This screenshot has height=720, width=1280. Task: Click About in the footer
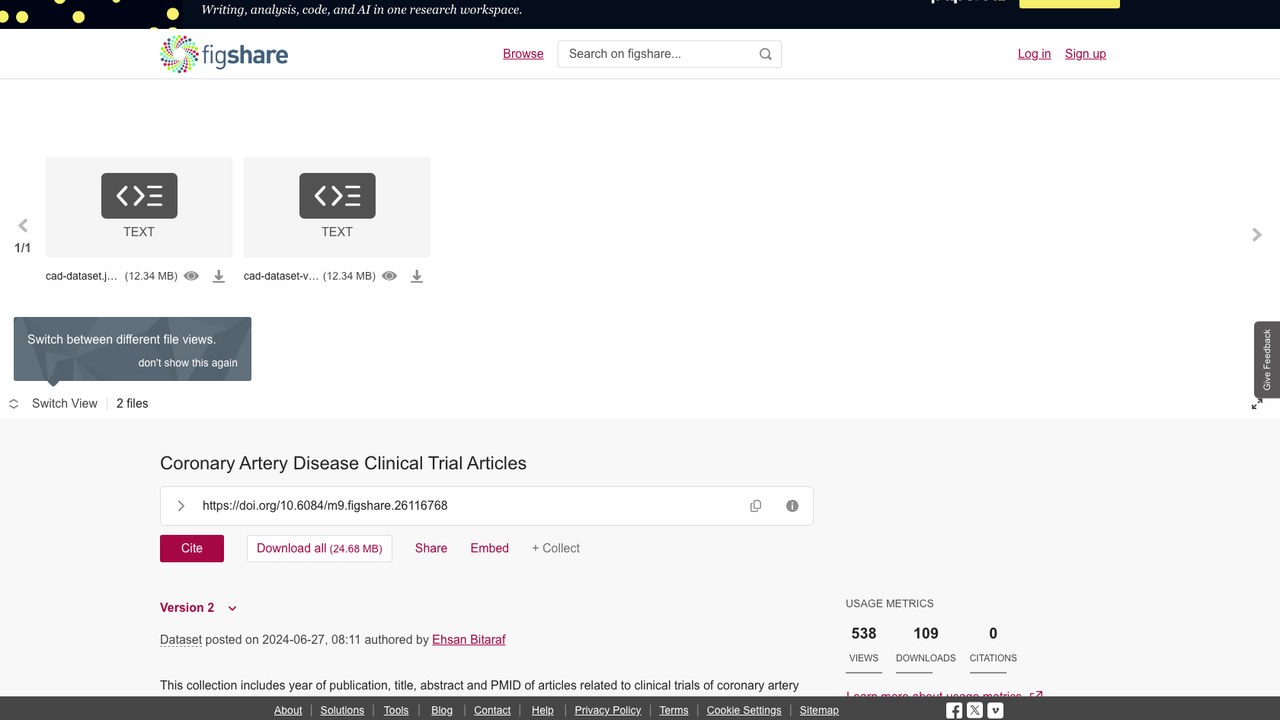288,710
